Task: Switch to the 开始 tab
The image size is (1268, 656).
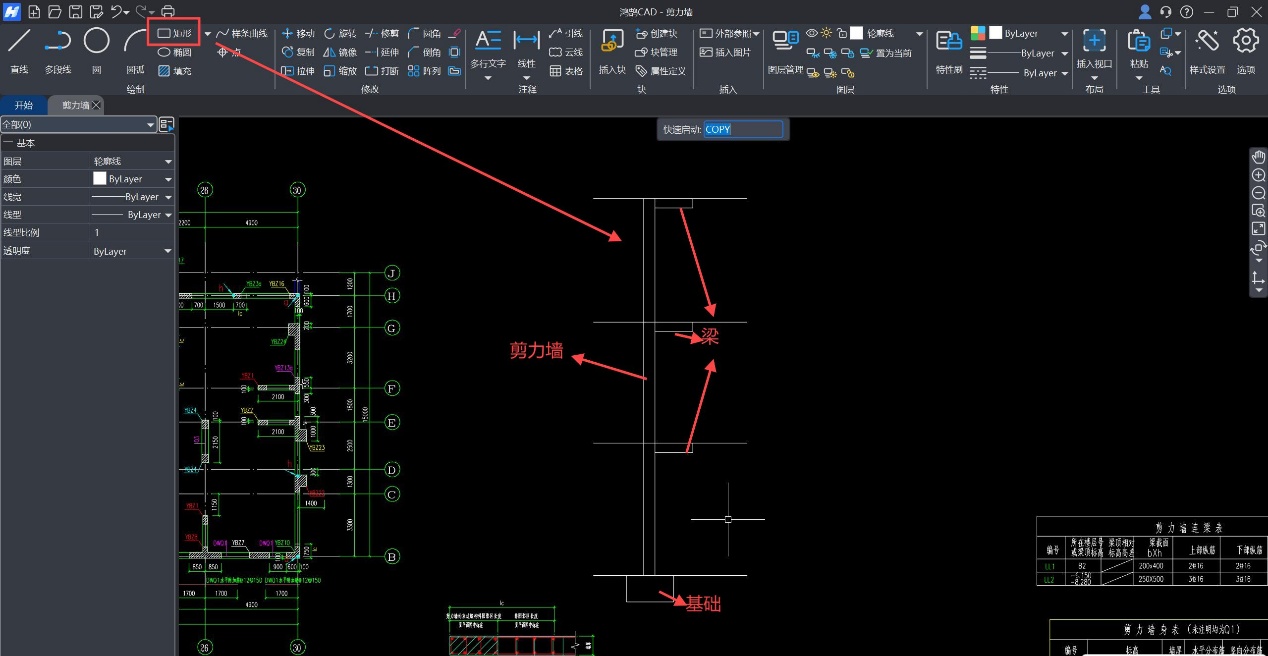Action: pyautogui.click(x=23, y=105)
